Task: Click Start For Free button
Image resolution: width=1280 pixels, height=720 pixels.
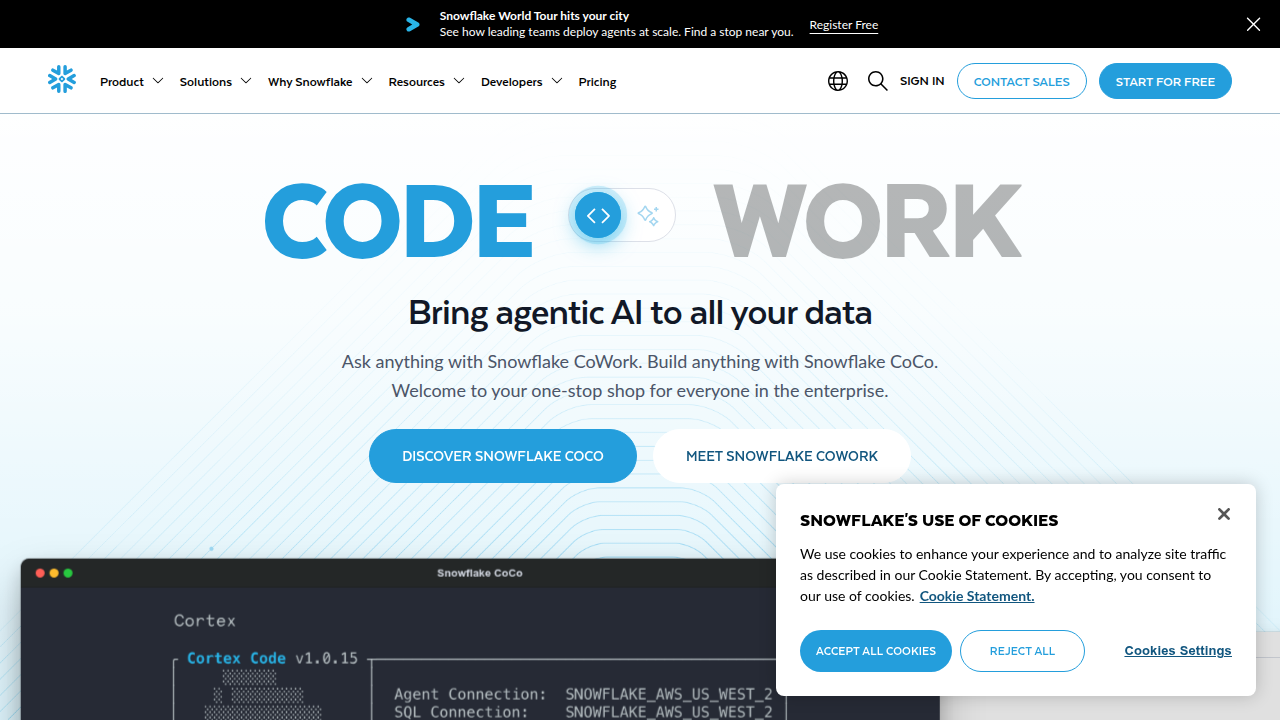Action: pyautogui.click(x=1165, y=81)
